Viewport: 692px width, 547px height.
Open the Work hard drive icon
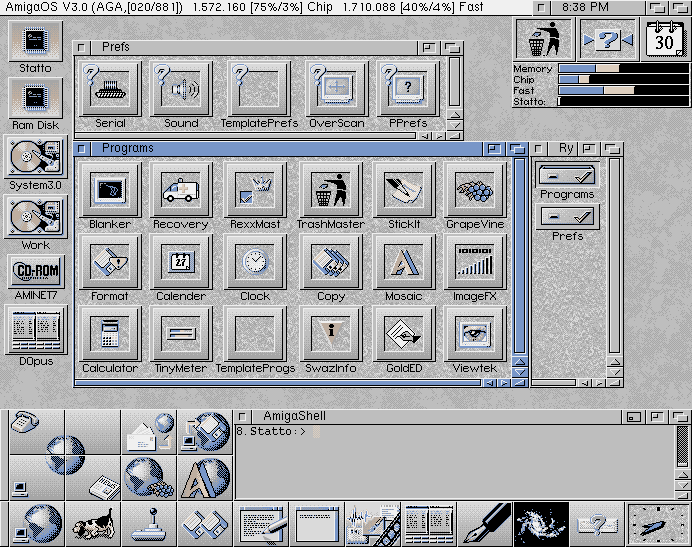coord(35,217)
